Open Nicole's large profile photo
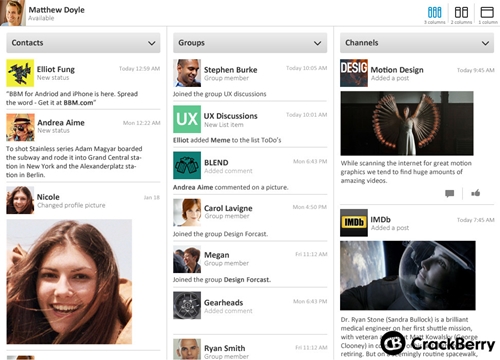 tap(69, 282)
